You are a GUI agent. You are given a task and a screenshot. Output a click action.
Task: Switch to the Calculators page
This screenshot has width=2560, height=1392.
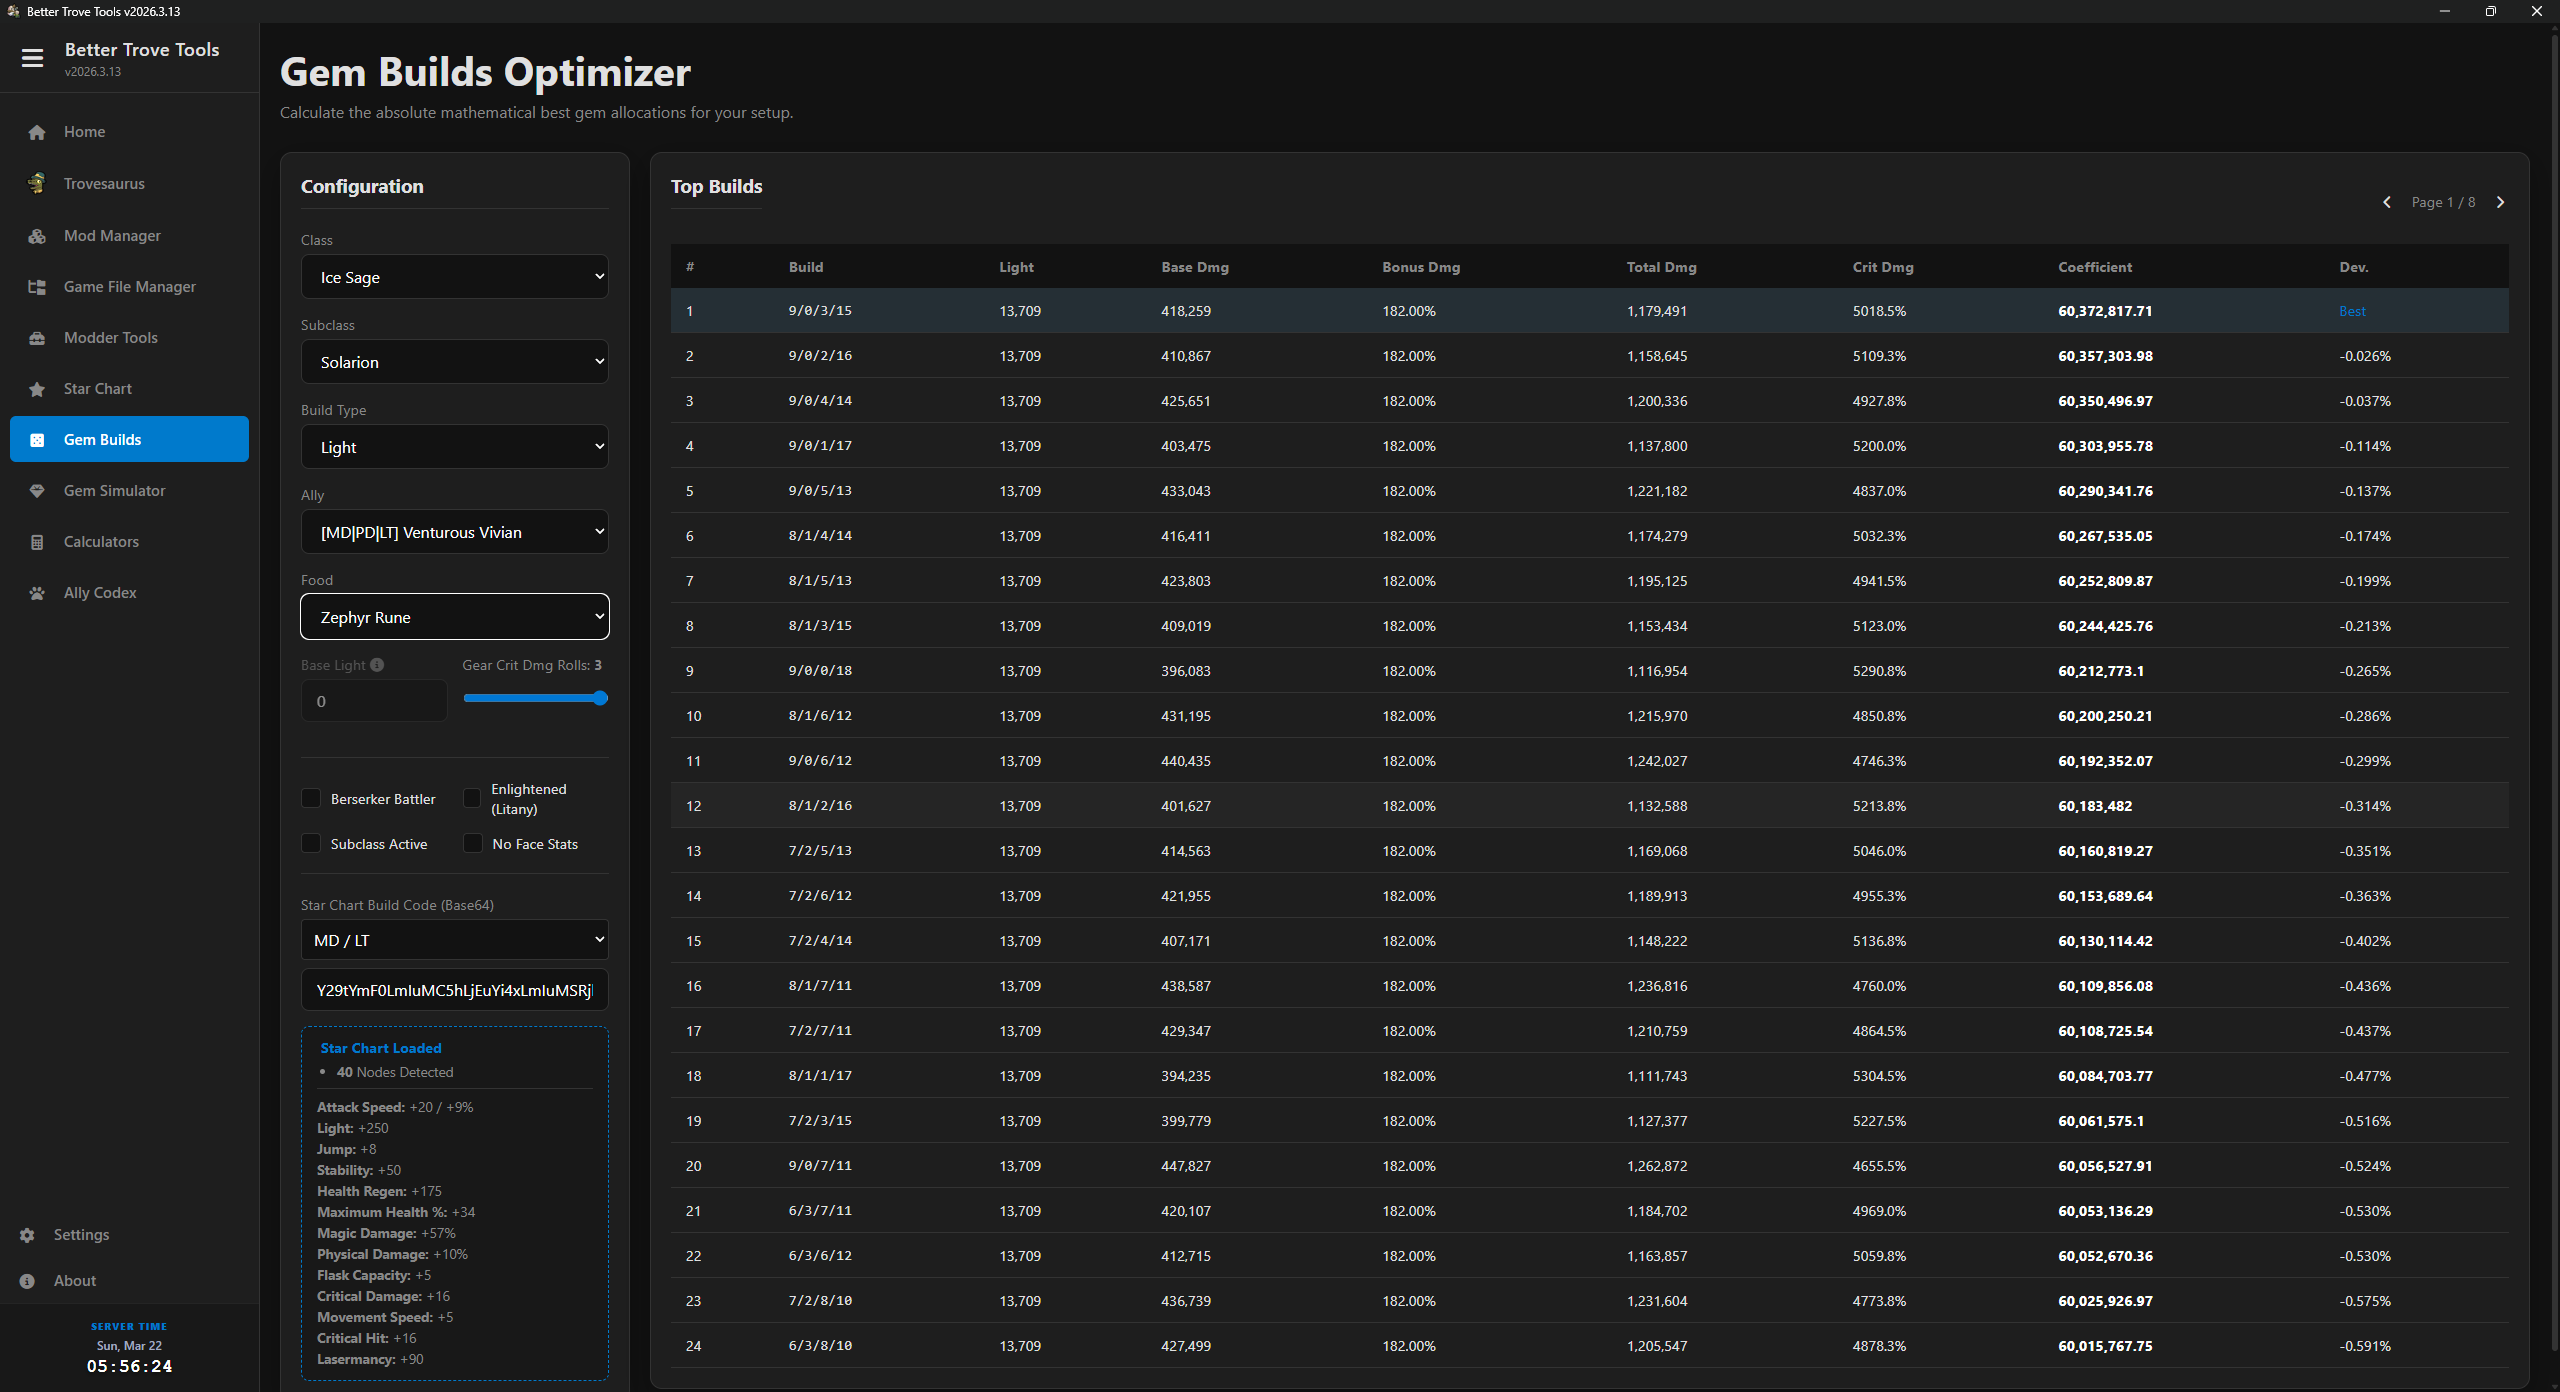coord(101,542)
